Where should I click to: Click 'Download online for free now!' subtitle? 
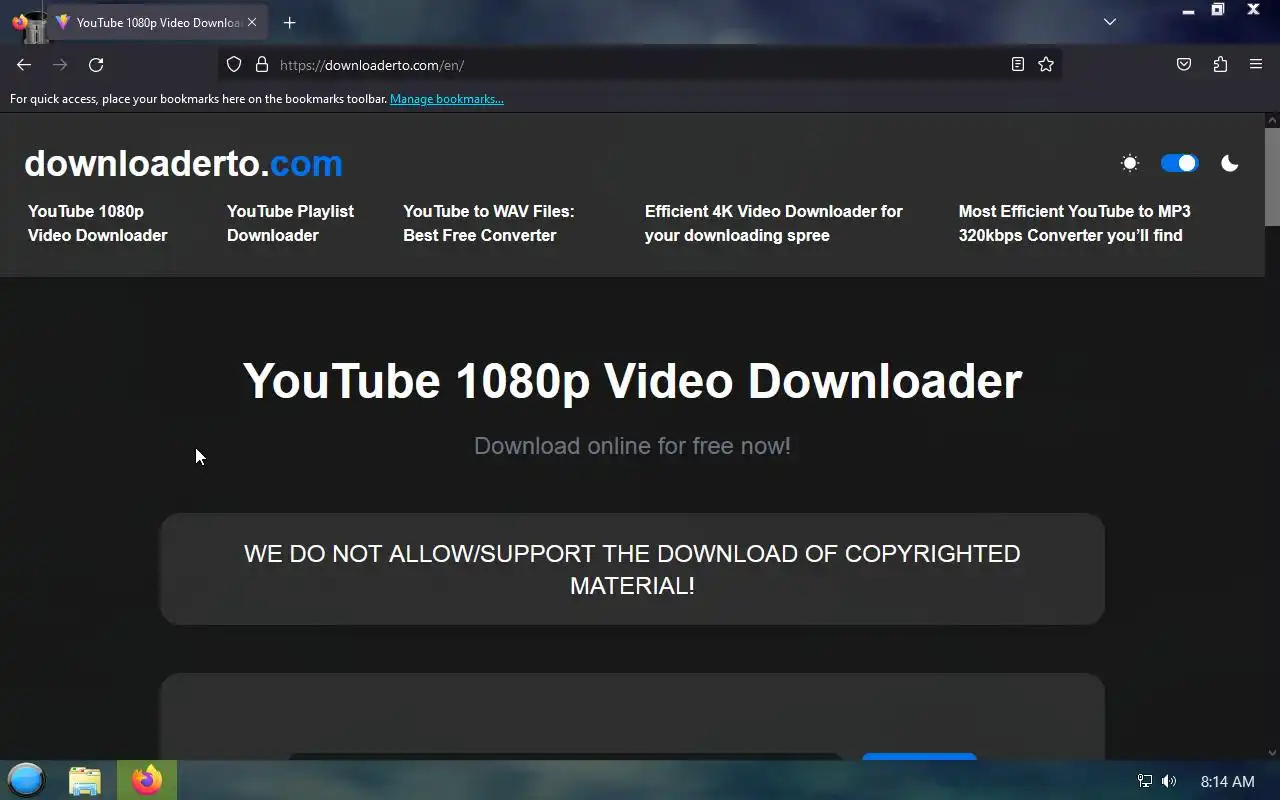coord(632,446)
